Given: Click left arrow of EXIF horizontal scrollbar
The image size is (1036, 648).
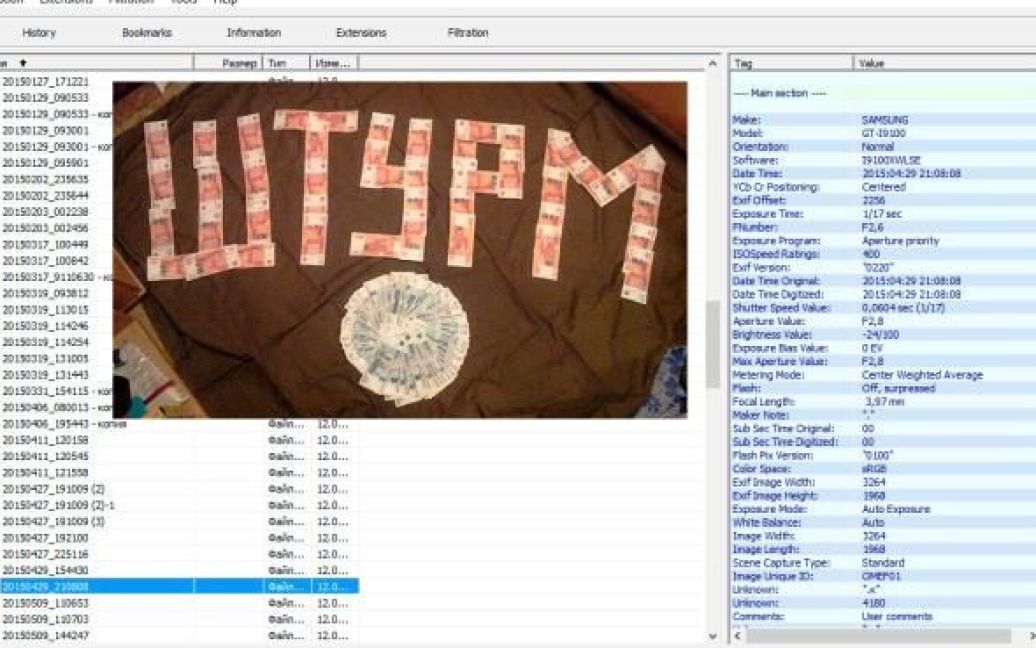Looking at the screenshot, I should [x=737, y=635].
